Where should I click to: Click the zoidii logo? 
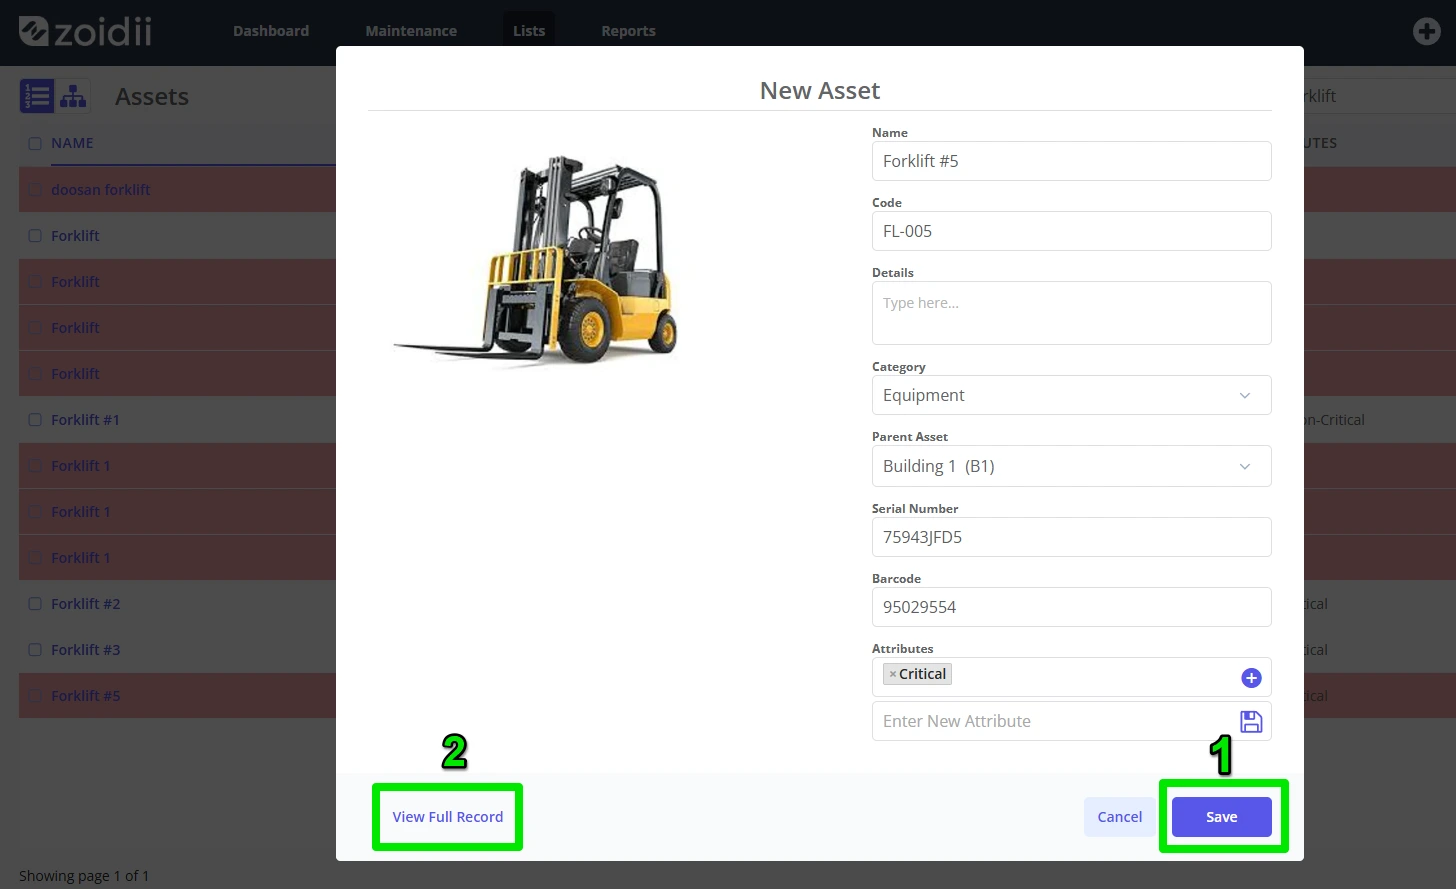pyautogui.click(x=86, y=31)
